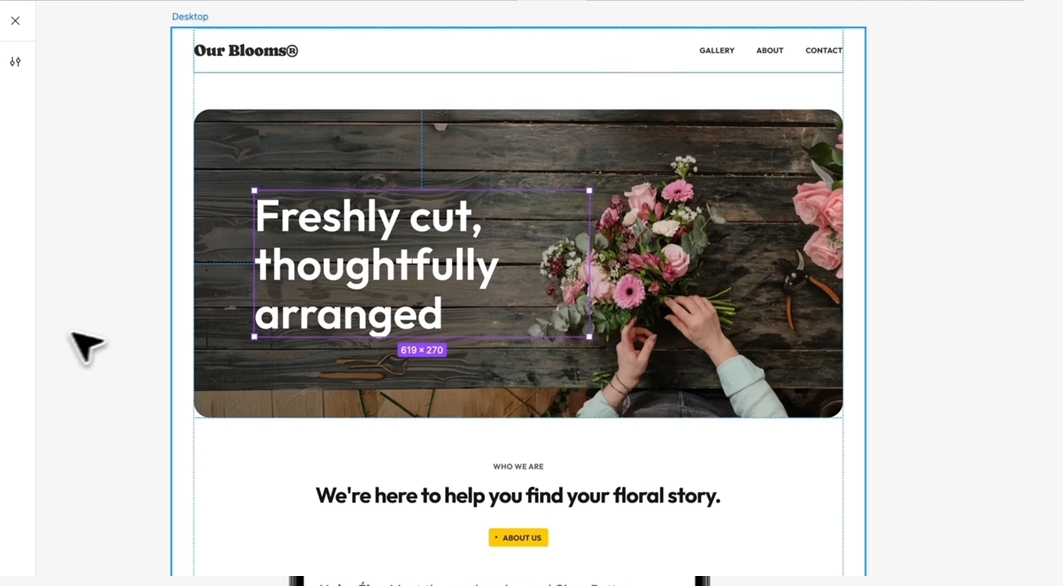This screenshot has height=586, width=1063.
Task: Click the top-left handle of selected heading
Action: pyautogui.click(x=254, y=191)
